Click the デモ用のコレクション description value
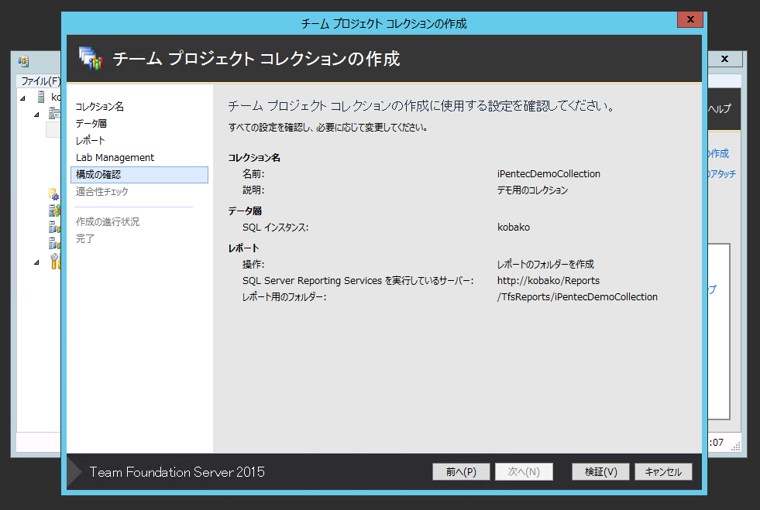Image resolution: width=760 pixels, height=510 pixels. (x=533, y=190)
